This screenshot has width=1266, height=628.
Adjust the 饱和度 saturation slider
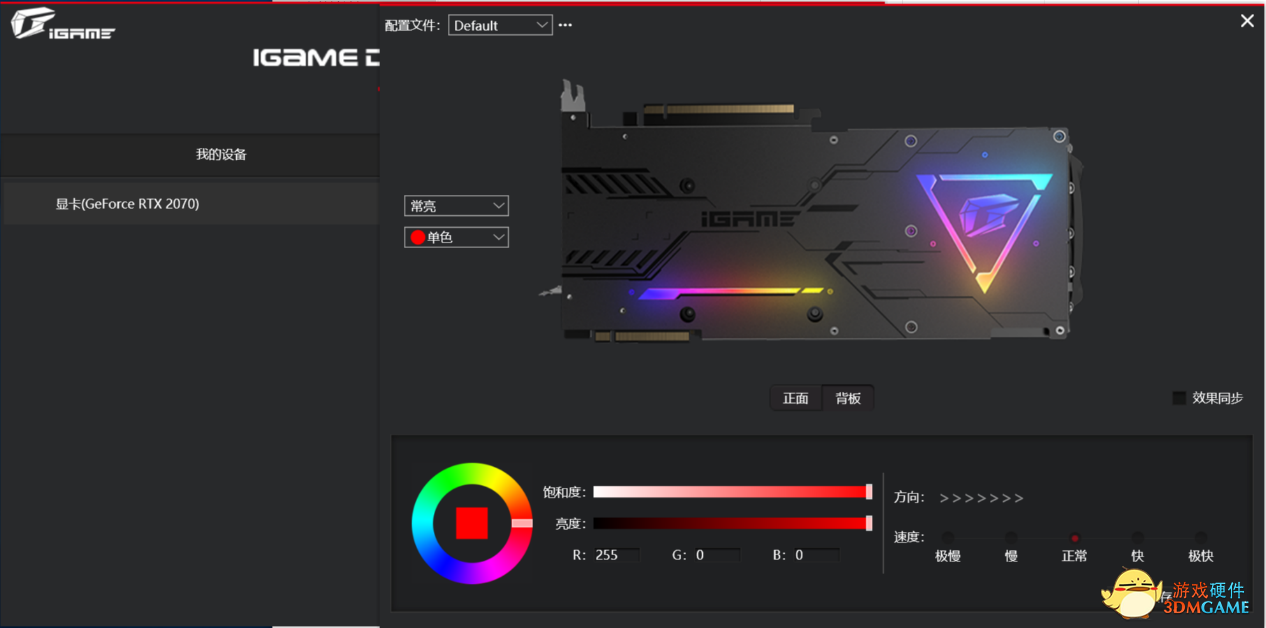(733, 492)
